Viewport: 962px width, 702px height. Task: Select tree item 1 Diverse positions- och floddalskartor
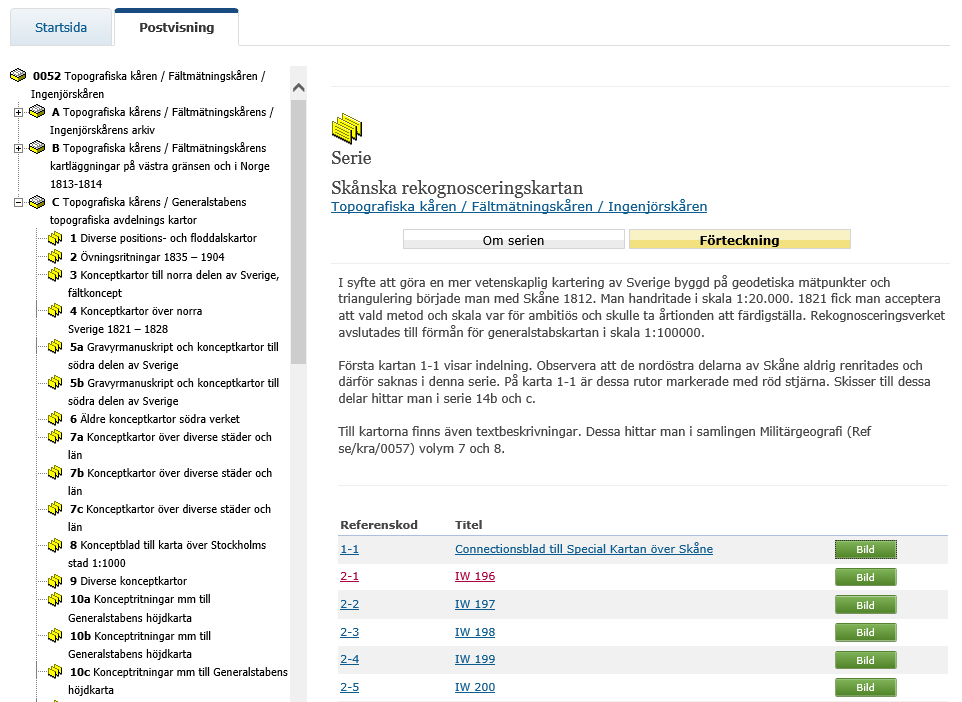click(x=163, y=238)
